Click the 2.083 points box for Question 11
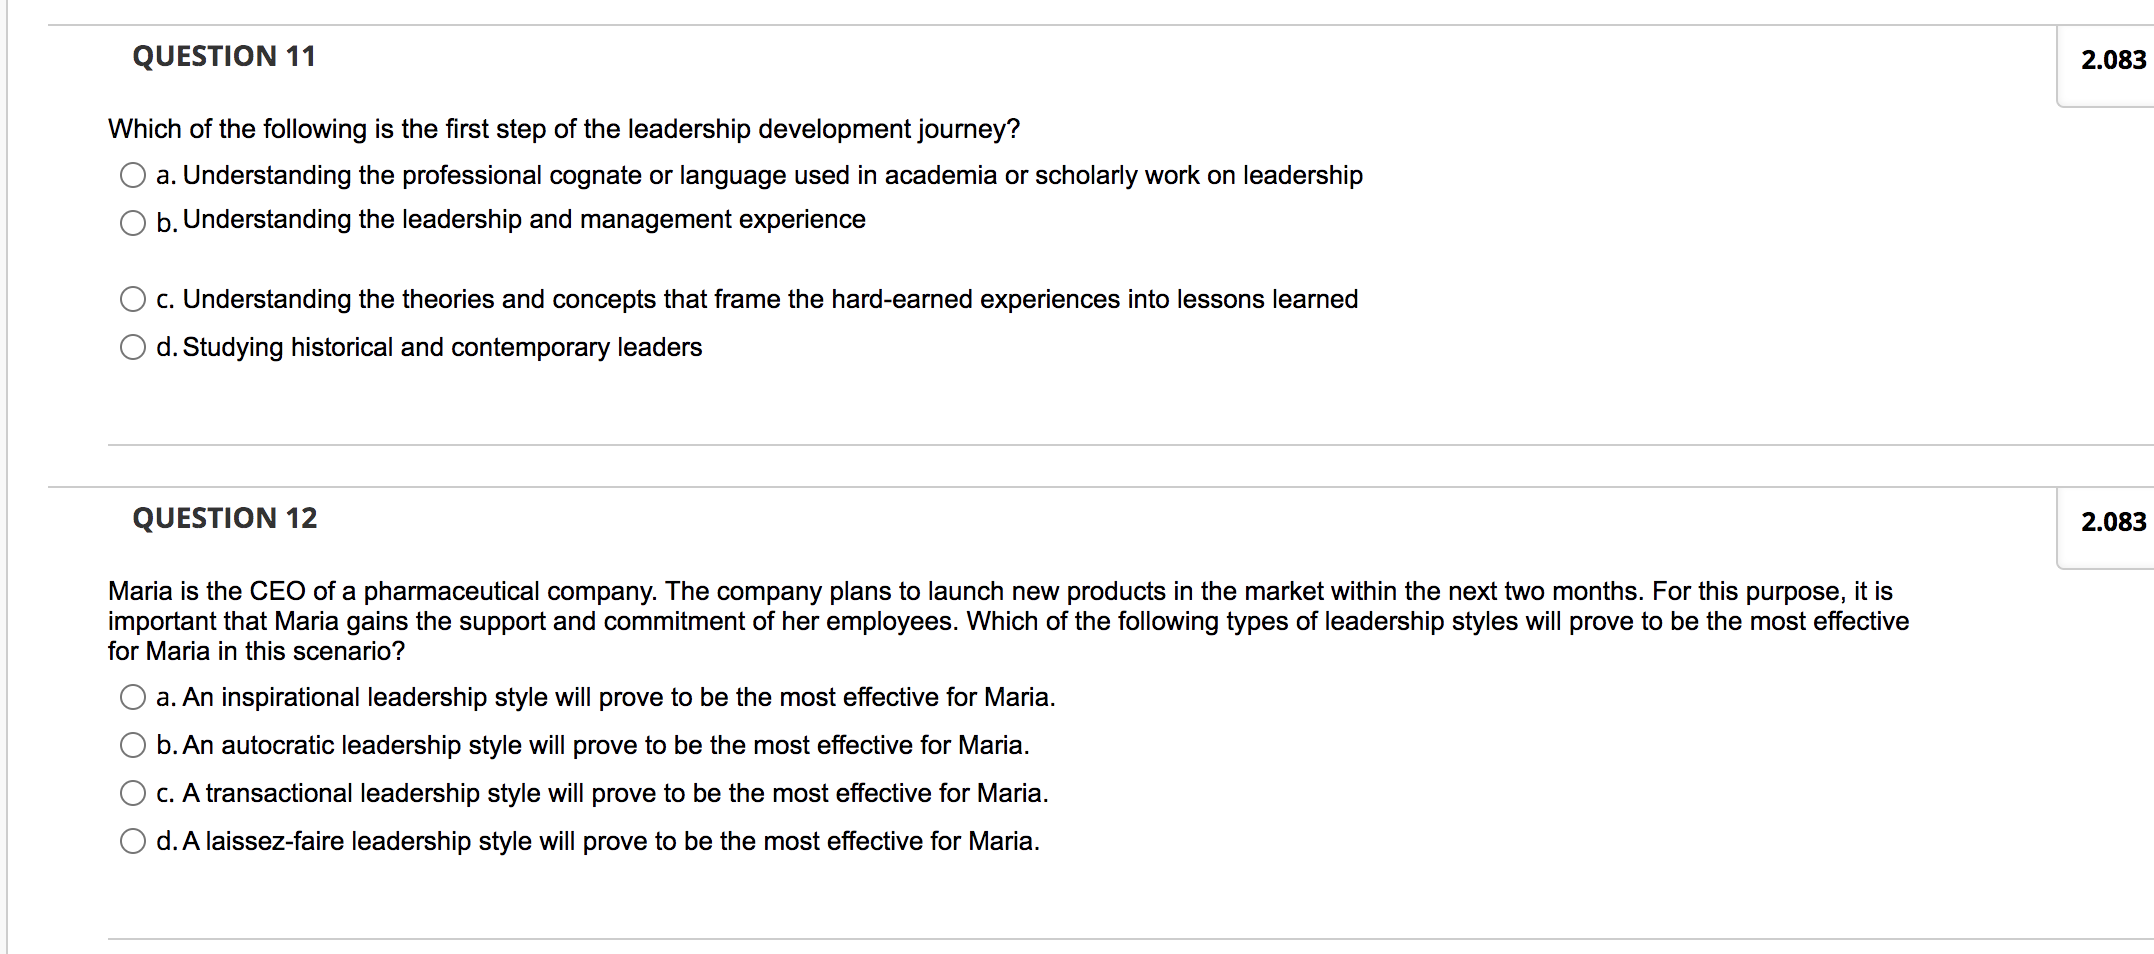Image resolution: width=2154 pixels, height=954 pixels. point(2112,61)
